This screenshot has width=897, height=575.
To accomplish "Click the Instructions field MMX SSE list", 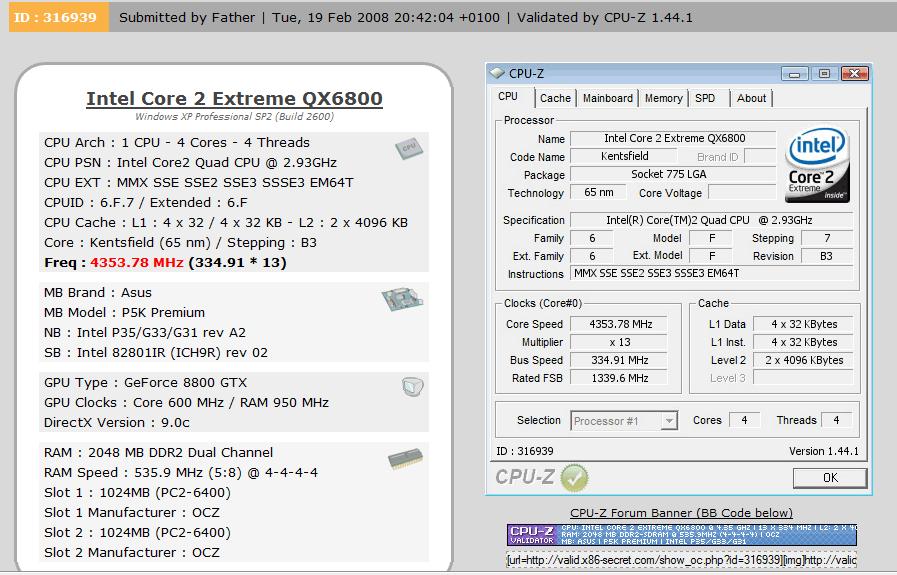I will coord(712,273).
